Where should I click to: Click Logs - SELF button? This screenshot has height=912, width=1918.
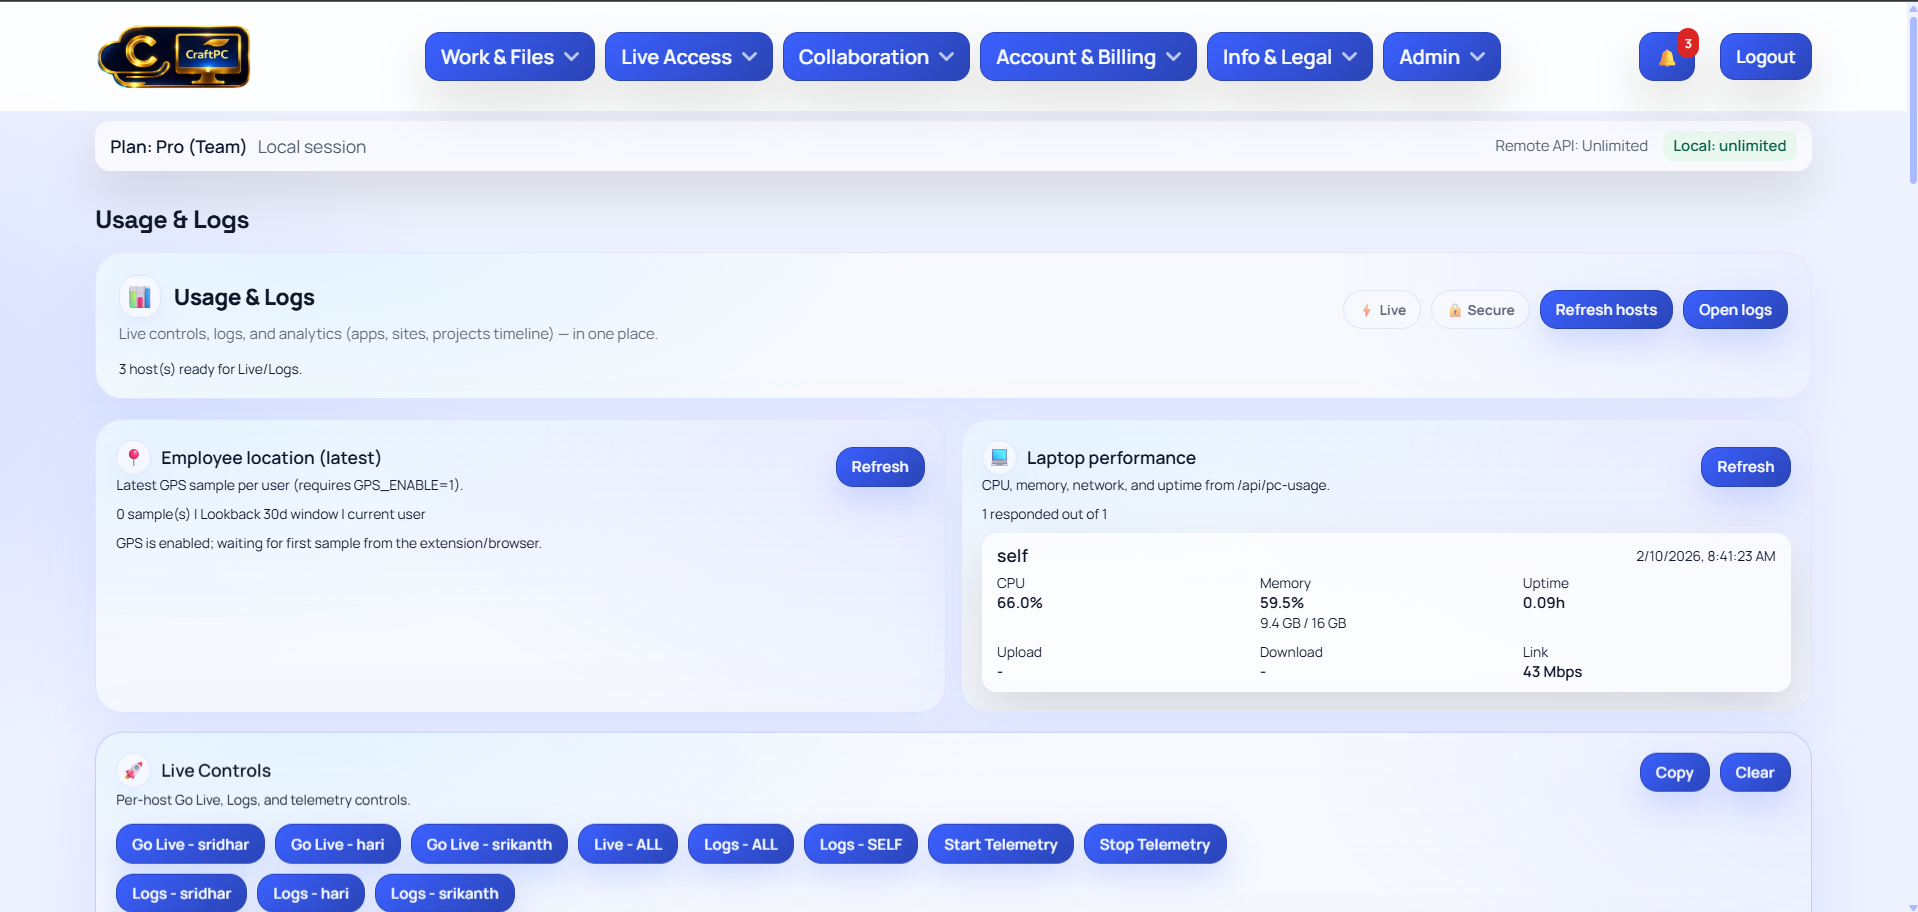[x=861, y=844]
